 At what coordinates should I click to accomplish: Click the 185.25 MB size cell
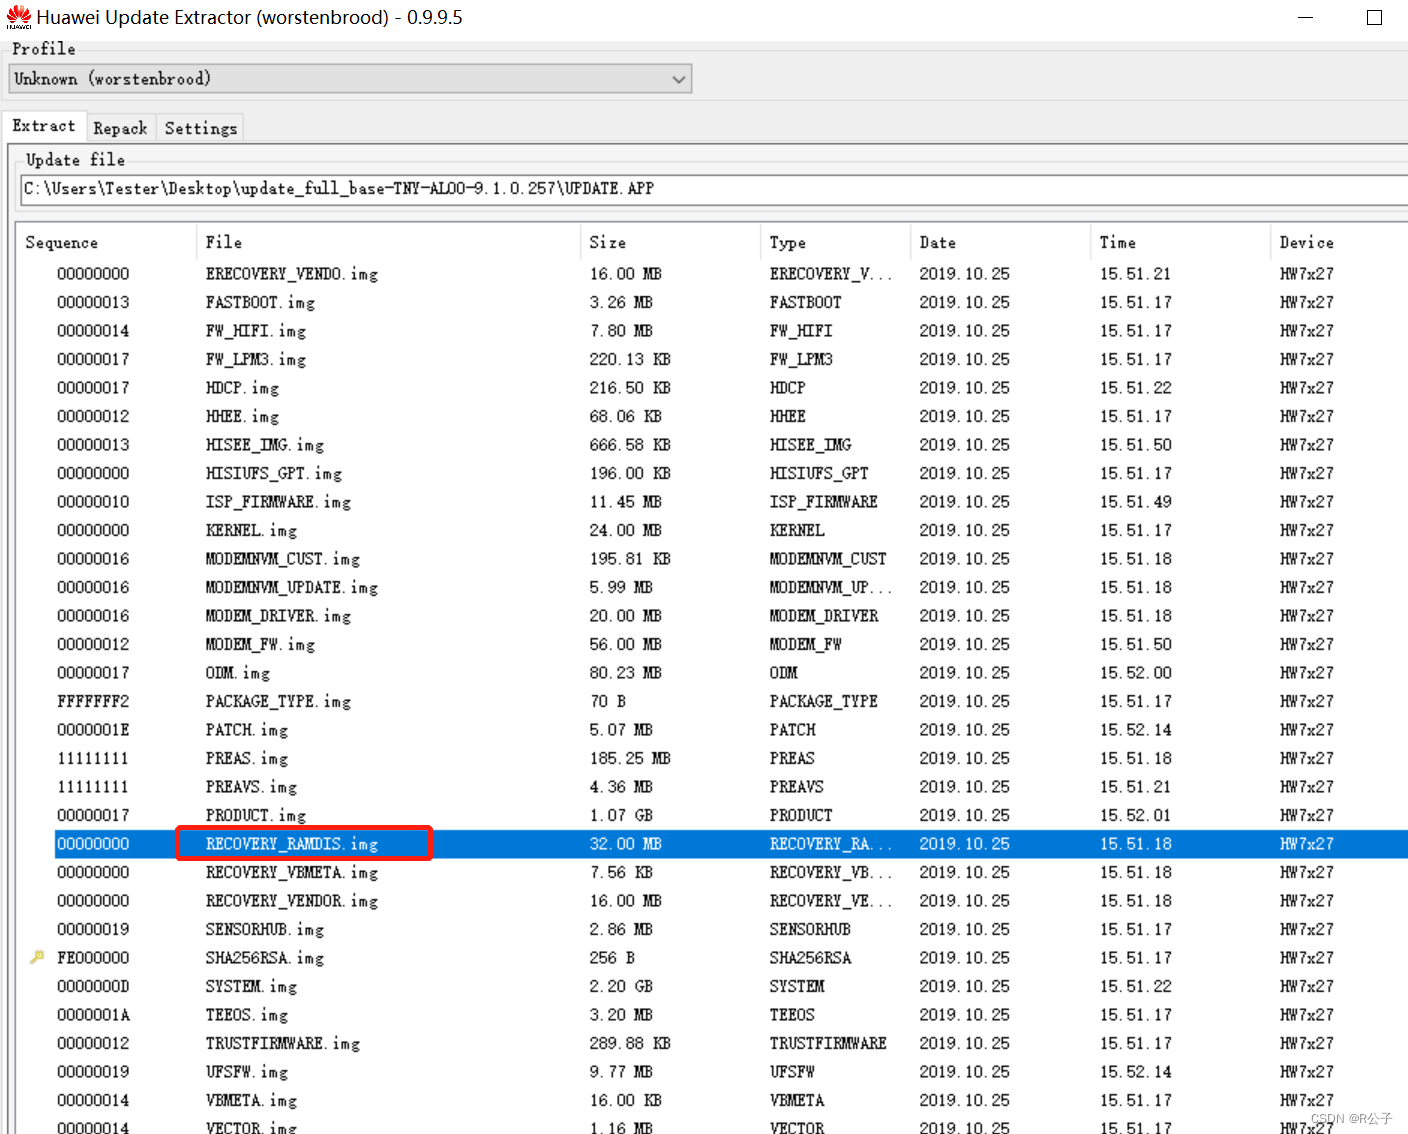629,758
